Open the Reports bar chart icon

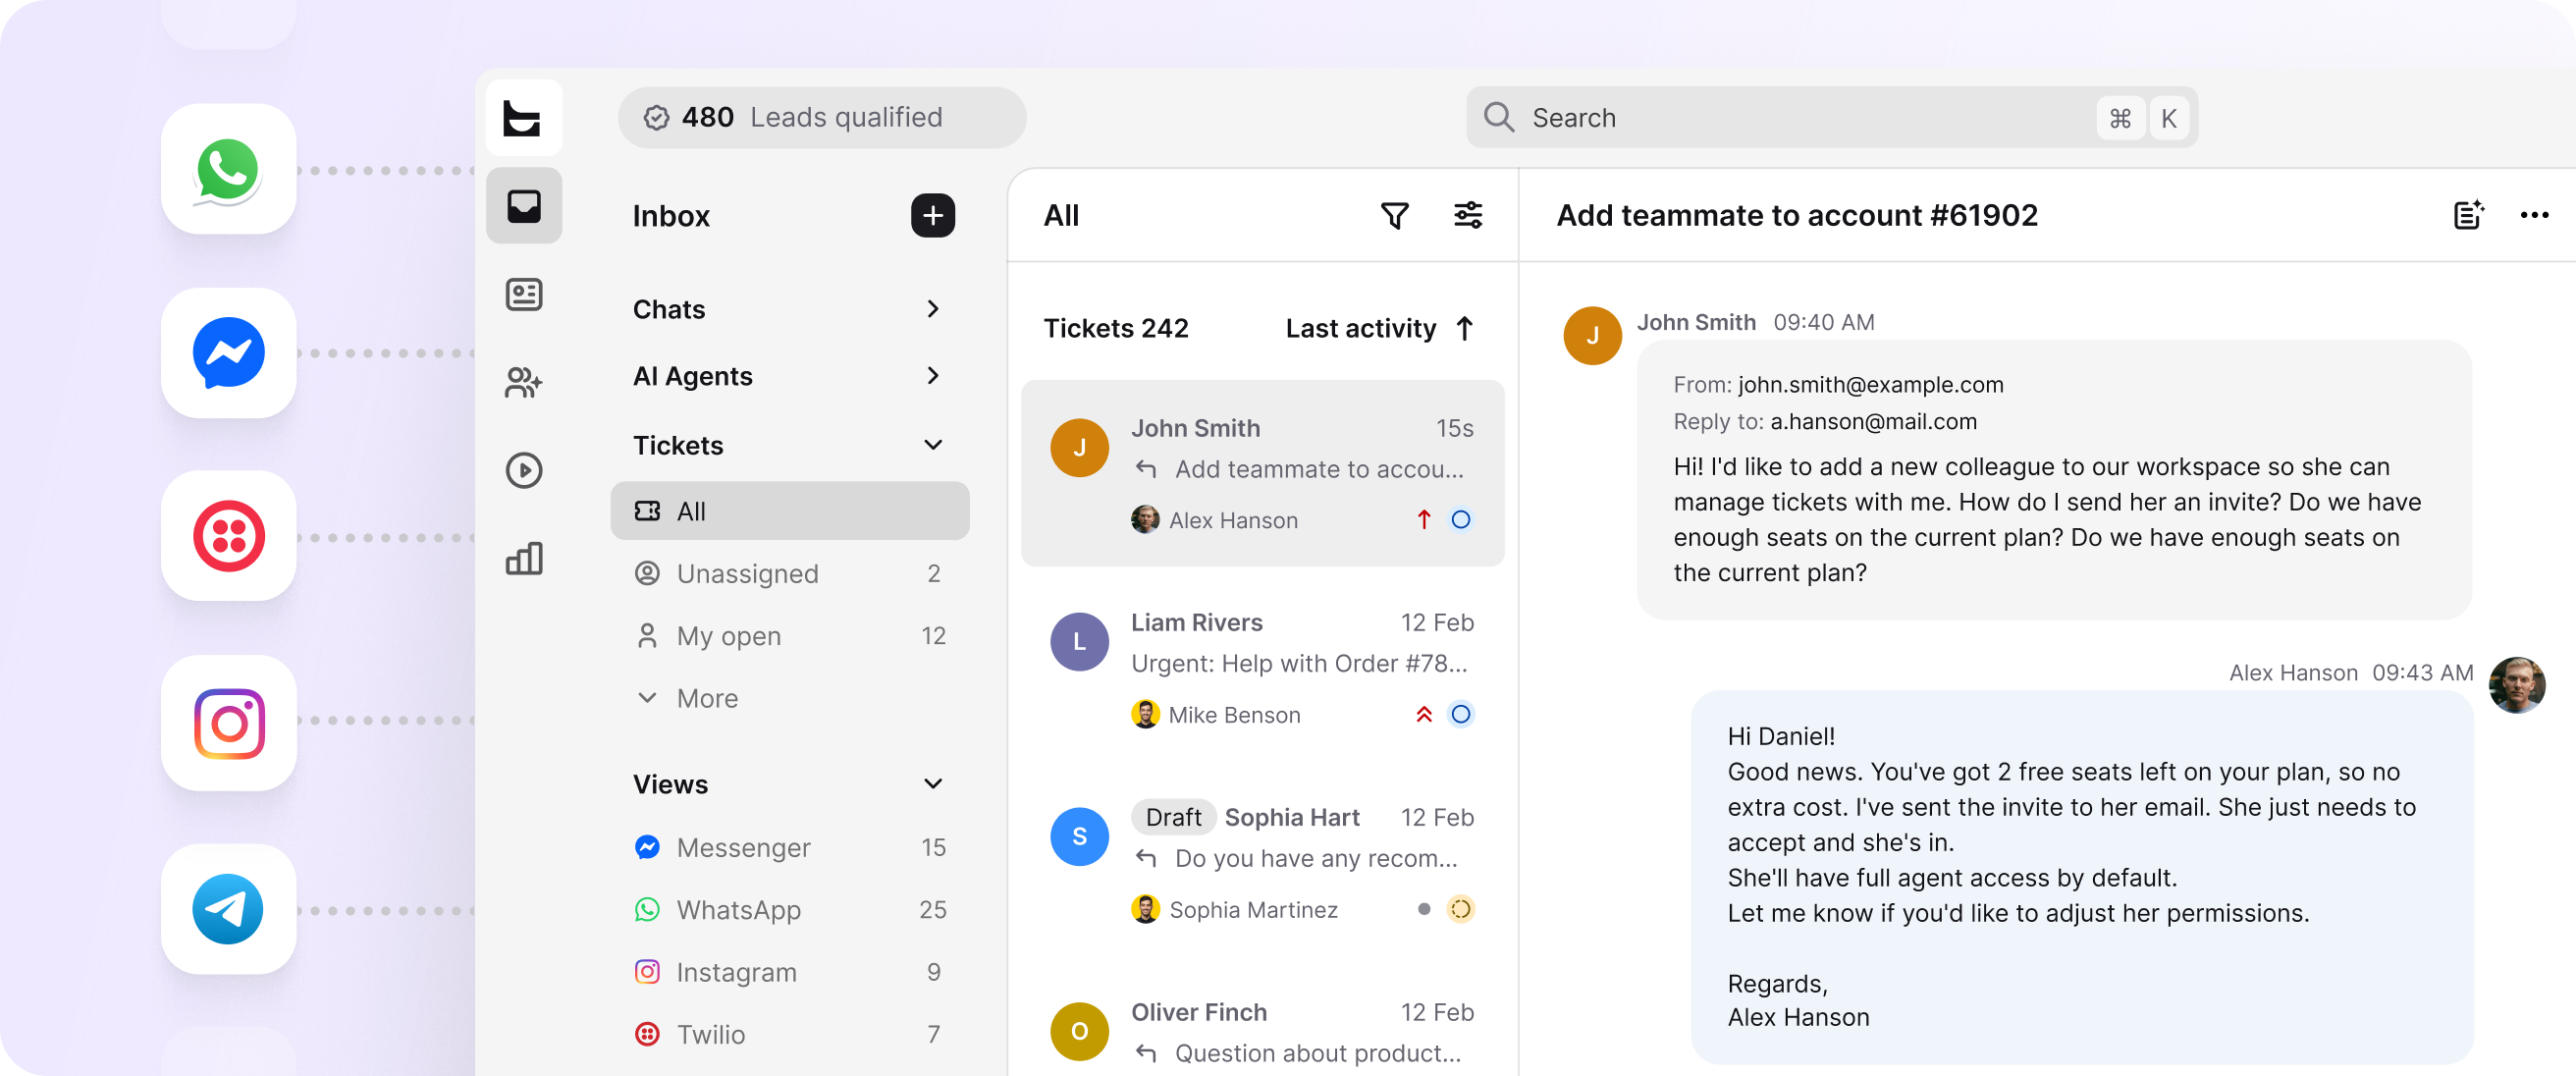point(523,558)
